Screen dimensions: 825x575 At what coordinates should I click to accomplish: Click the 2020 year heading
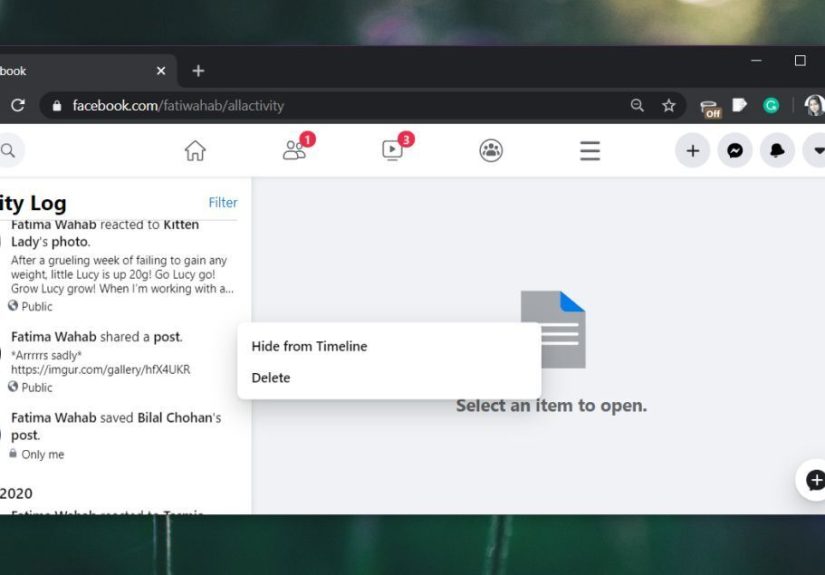click(x=16, y=493)
